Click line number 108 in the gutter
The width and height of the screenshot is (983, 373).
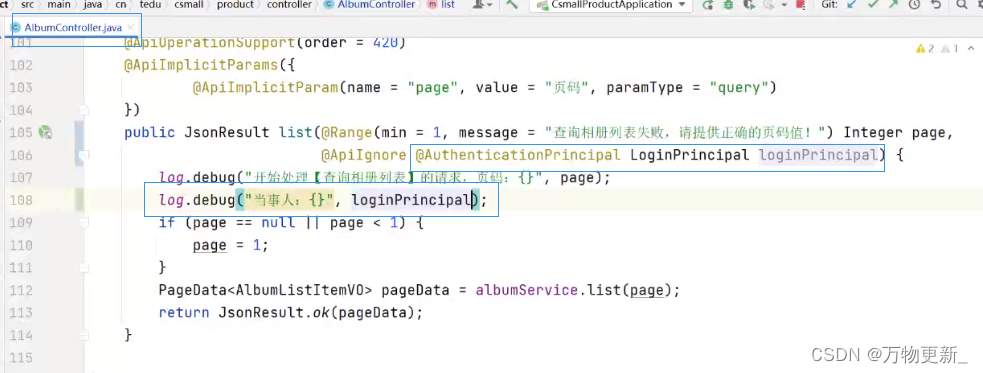coord(22,201)
